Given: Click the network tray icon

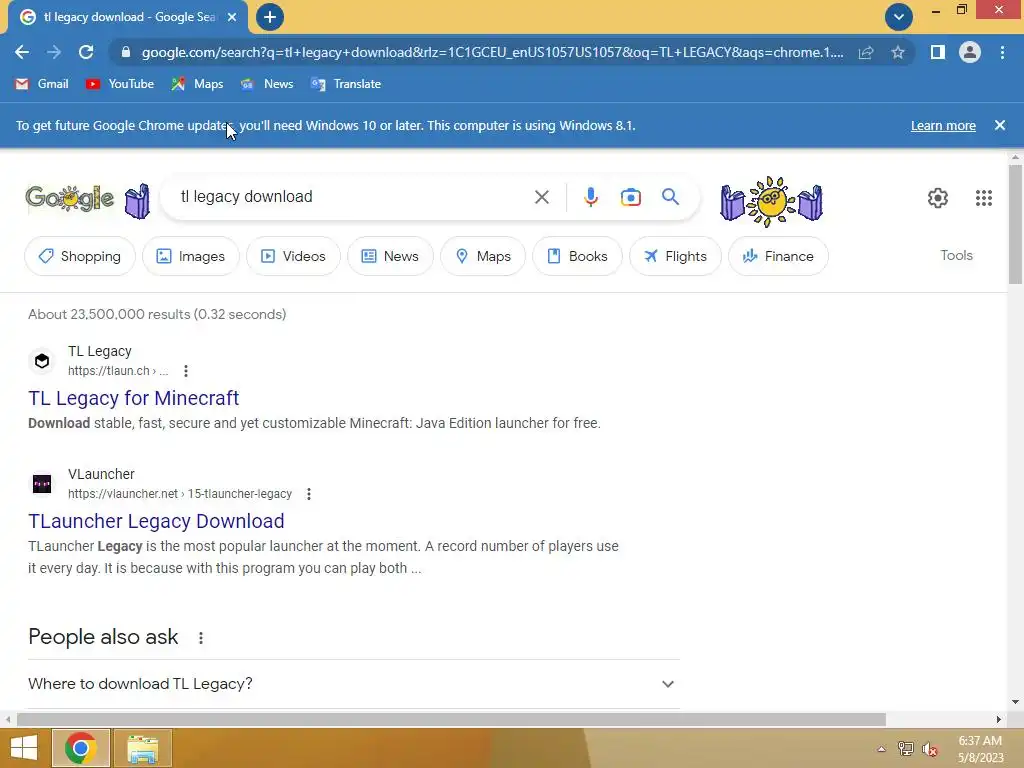Looking at the screenshot, I should [905, 749].
